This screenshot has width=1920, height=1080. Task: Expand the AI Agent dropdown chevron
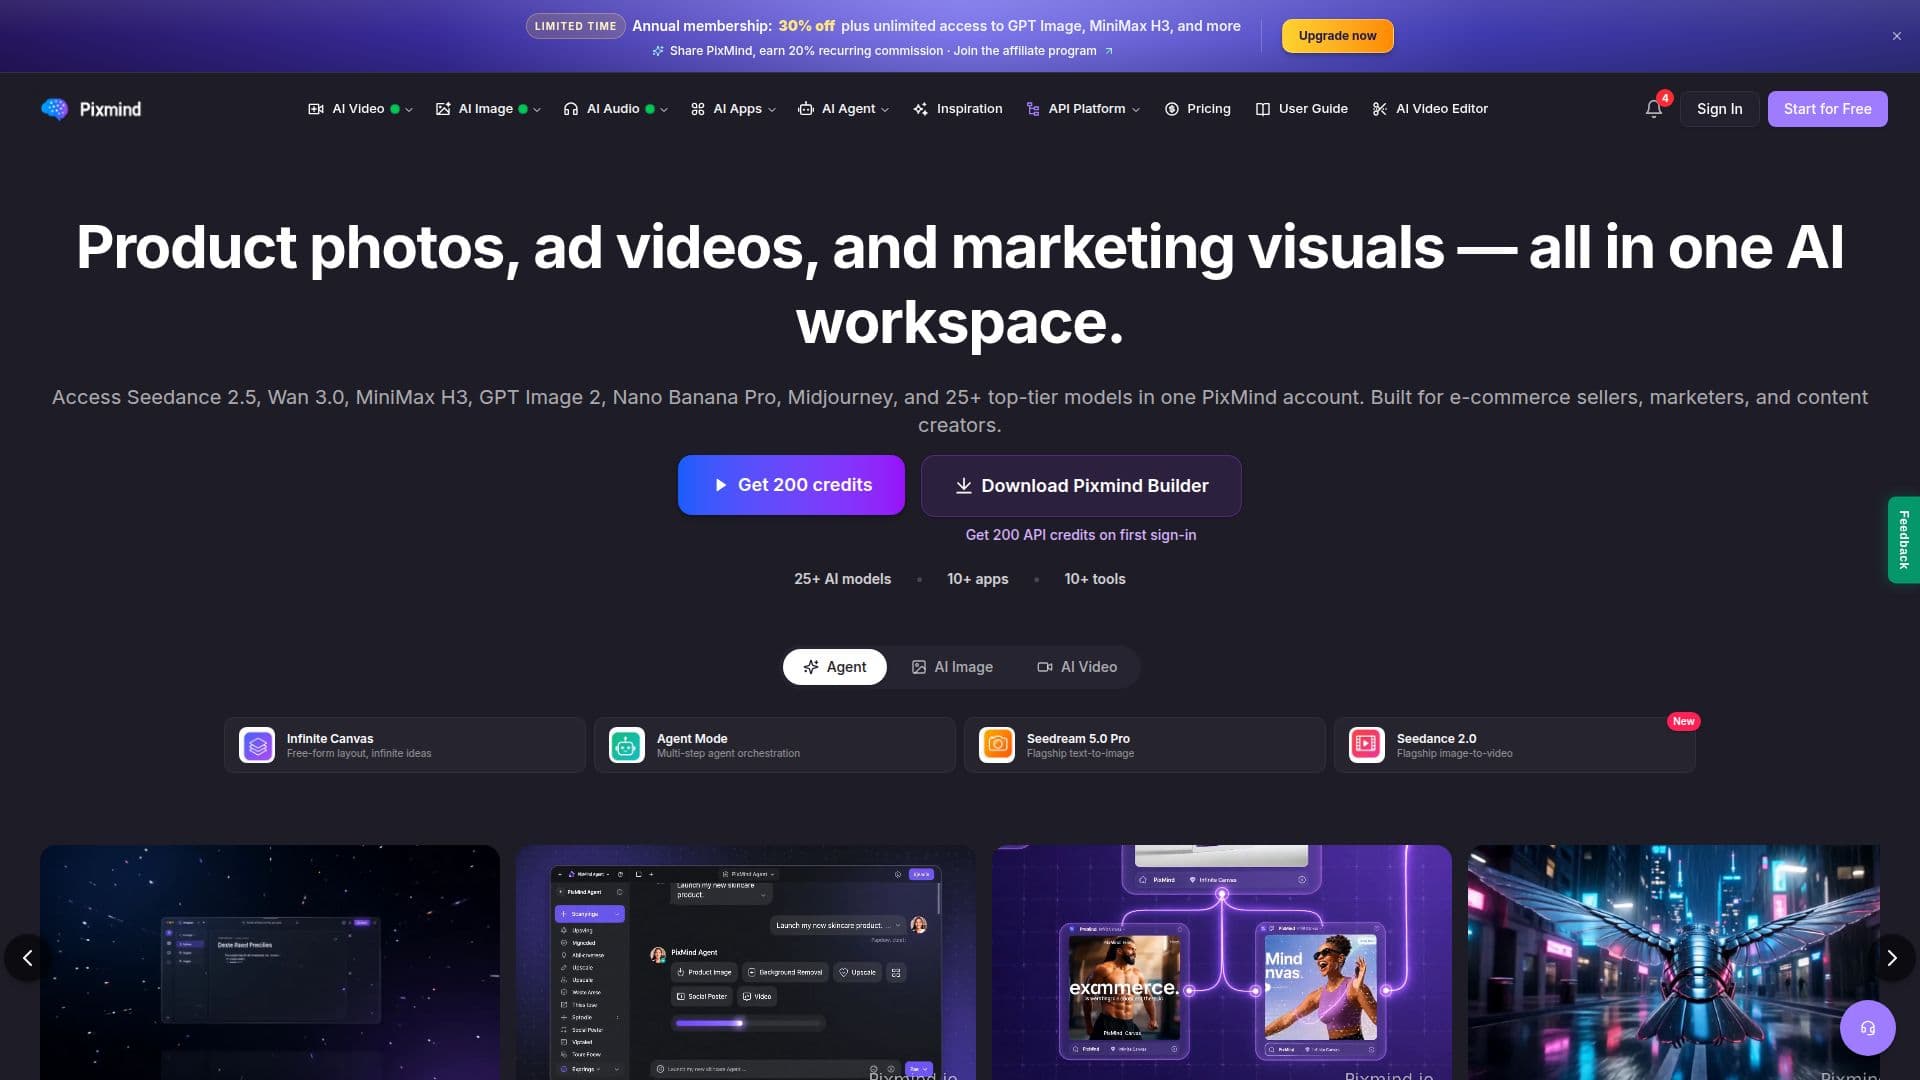tap(885, 110)
